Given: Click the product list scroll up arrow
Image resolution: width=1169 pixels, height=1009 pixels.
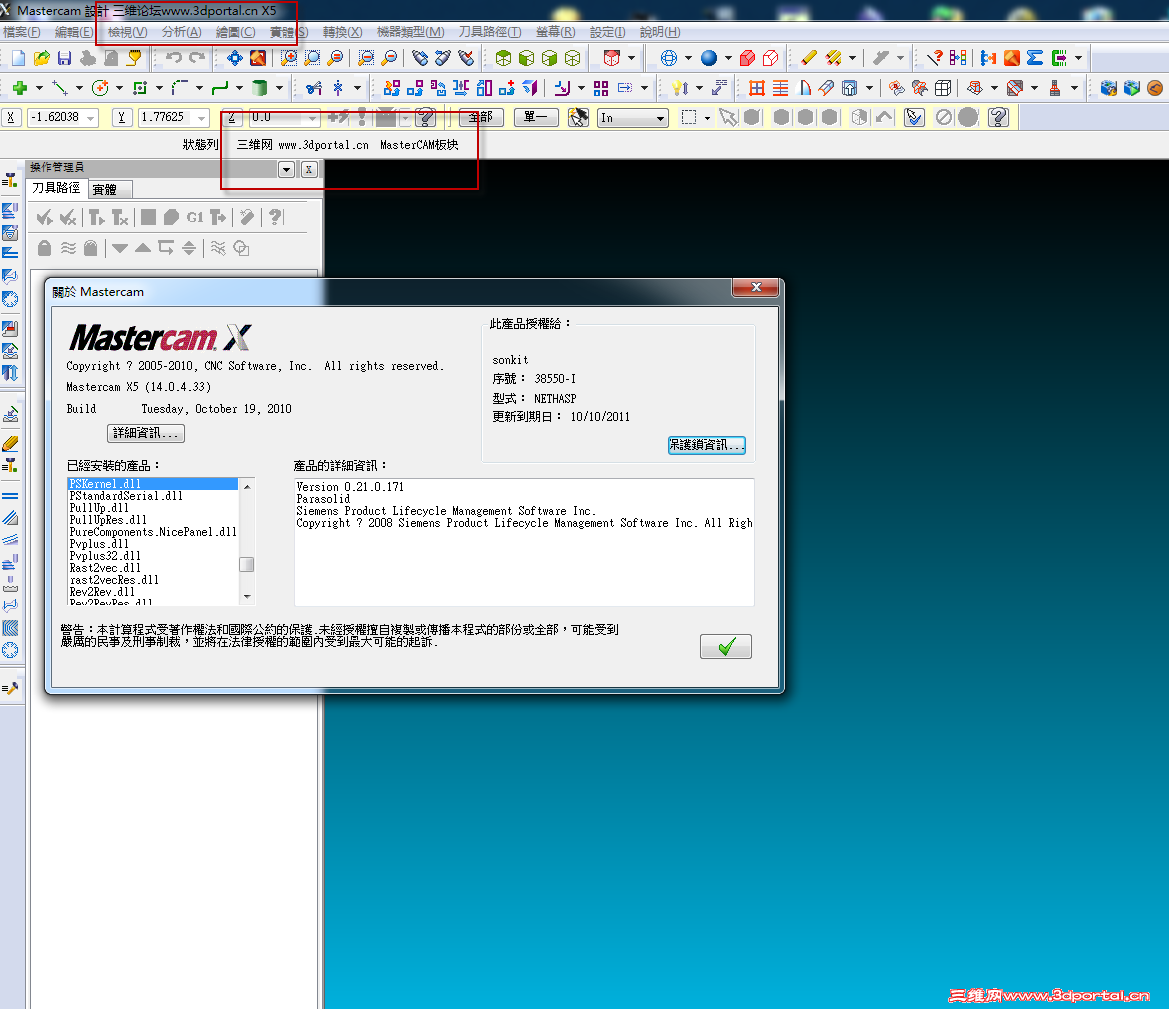Looking at the screenshot, I should point(247,486).
